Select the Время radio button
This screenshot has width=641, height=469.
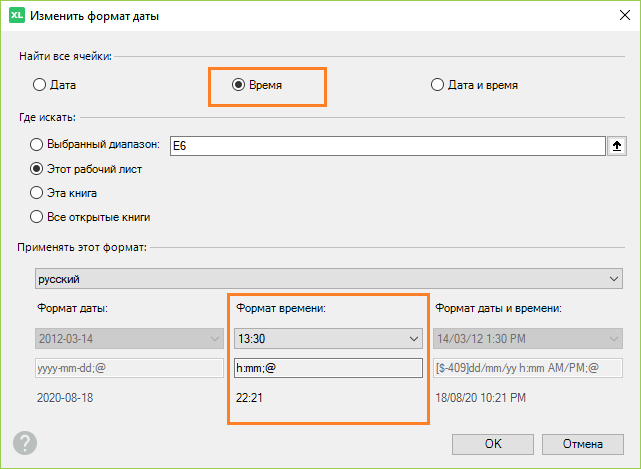[x=238, y=85]
